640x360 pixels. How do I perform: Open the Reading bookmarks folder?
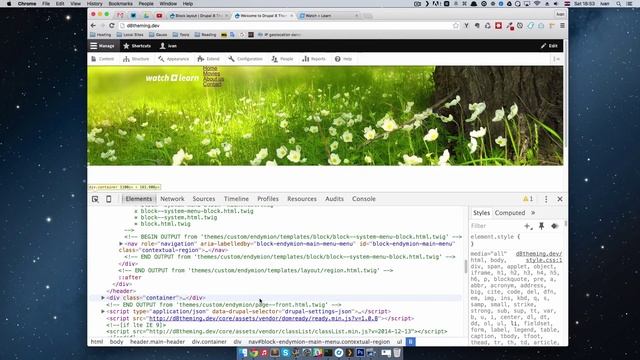[x=205, y=35]
